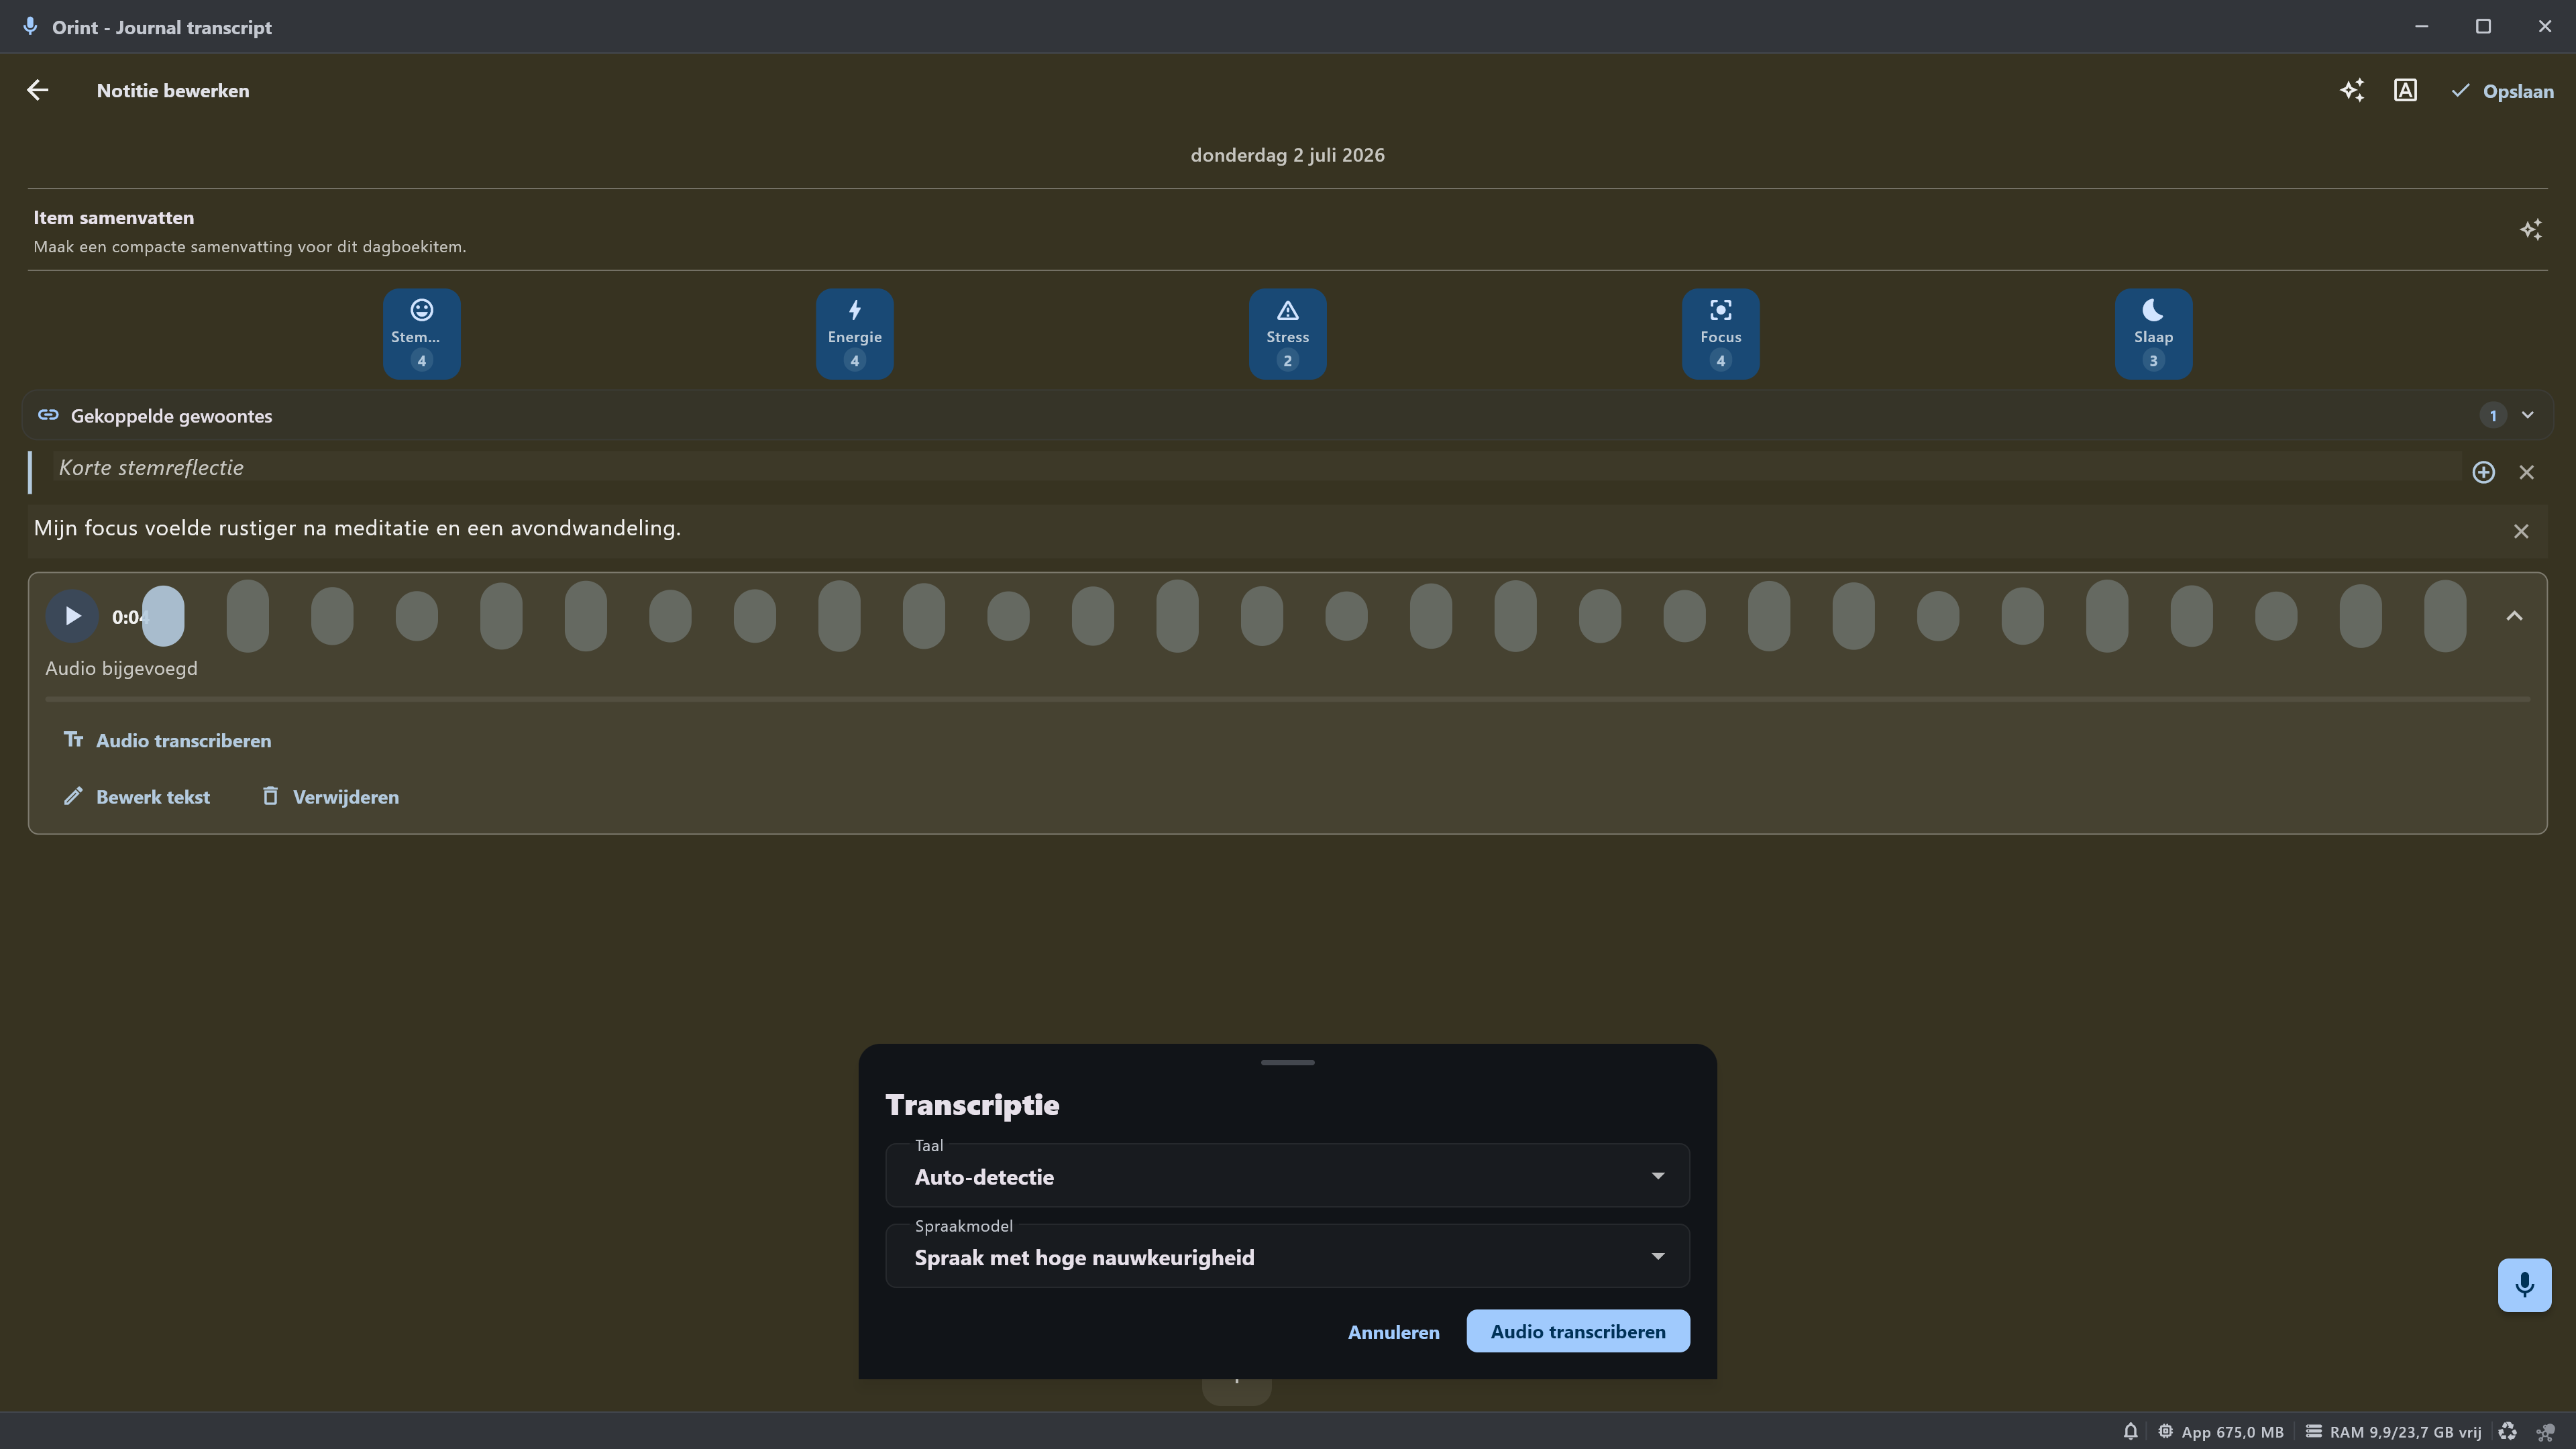The width and height of the screenshot is (2576, 1449).
Task: Select the Stemming mood tile
Action: pos(421,334)
